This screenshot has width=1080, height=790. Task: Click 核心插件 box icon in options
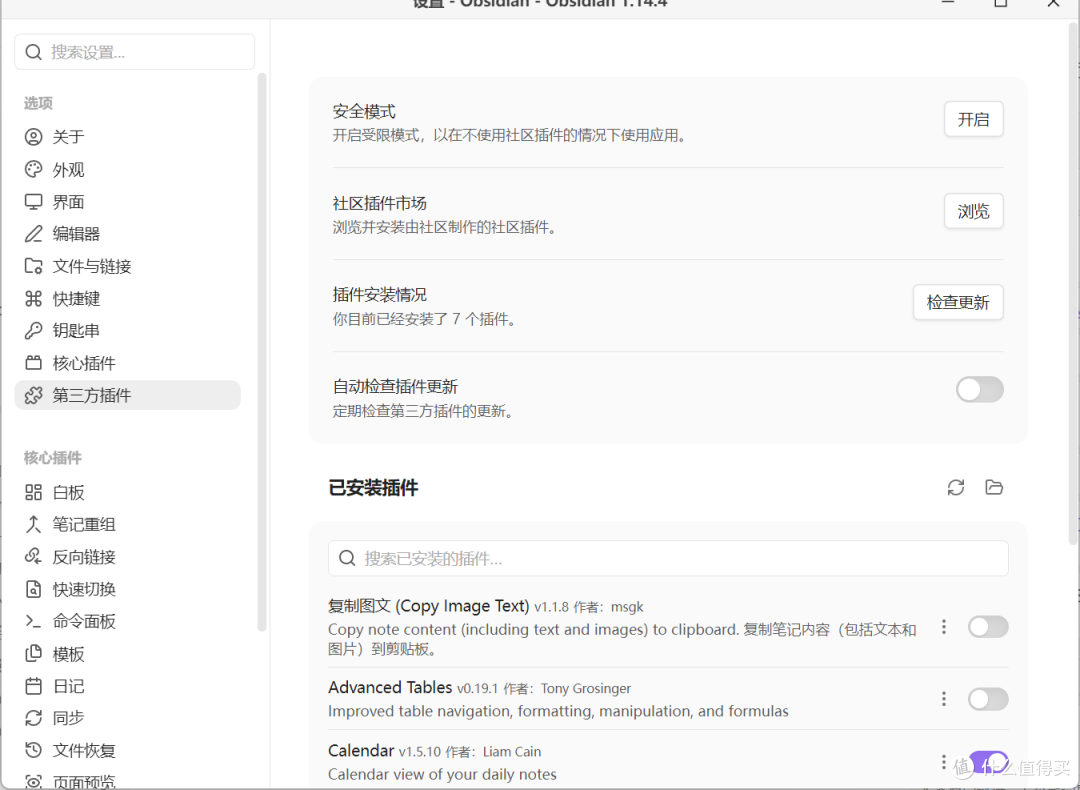pyautogui.click(x=33, y=362)
